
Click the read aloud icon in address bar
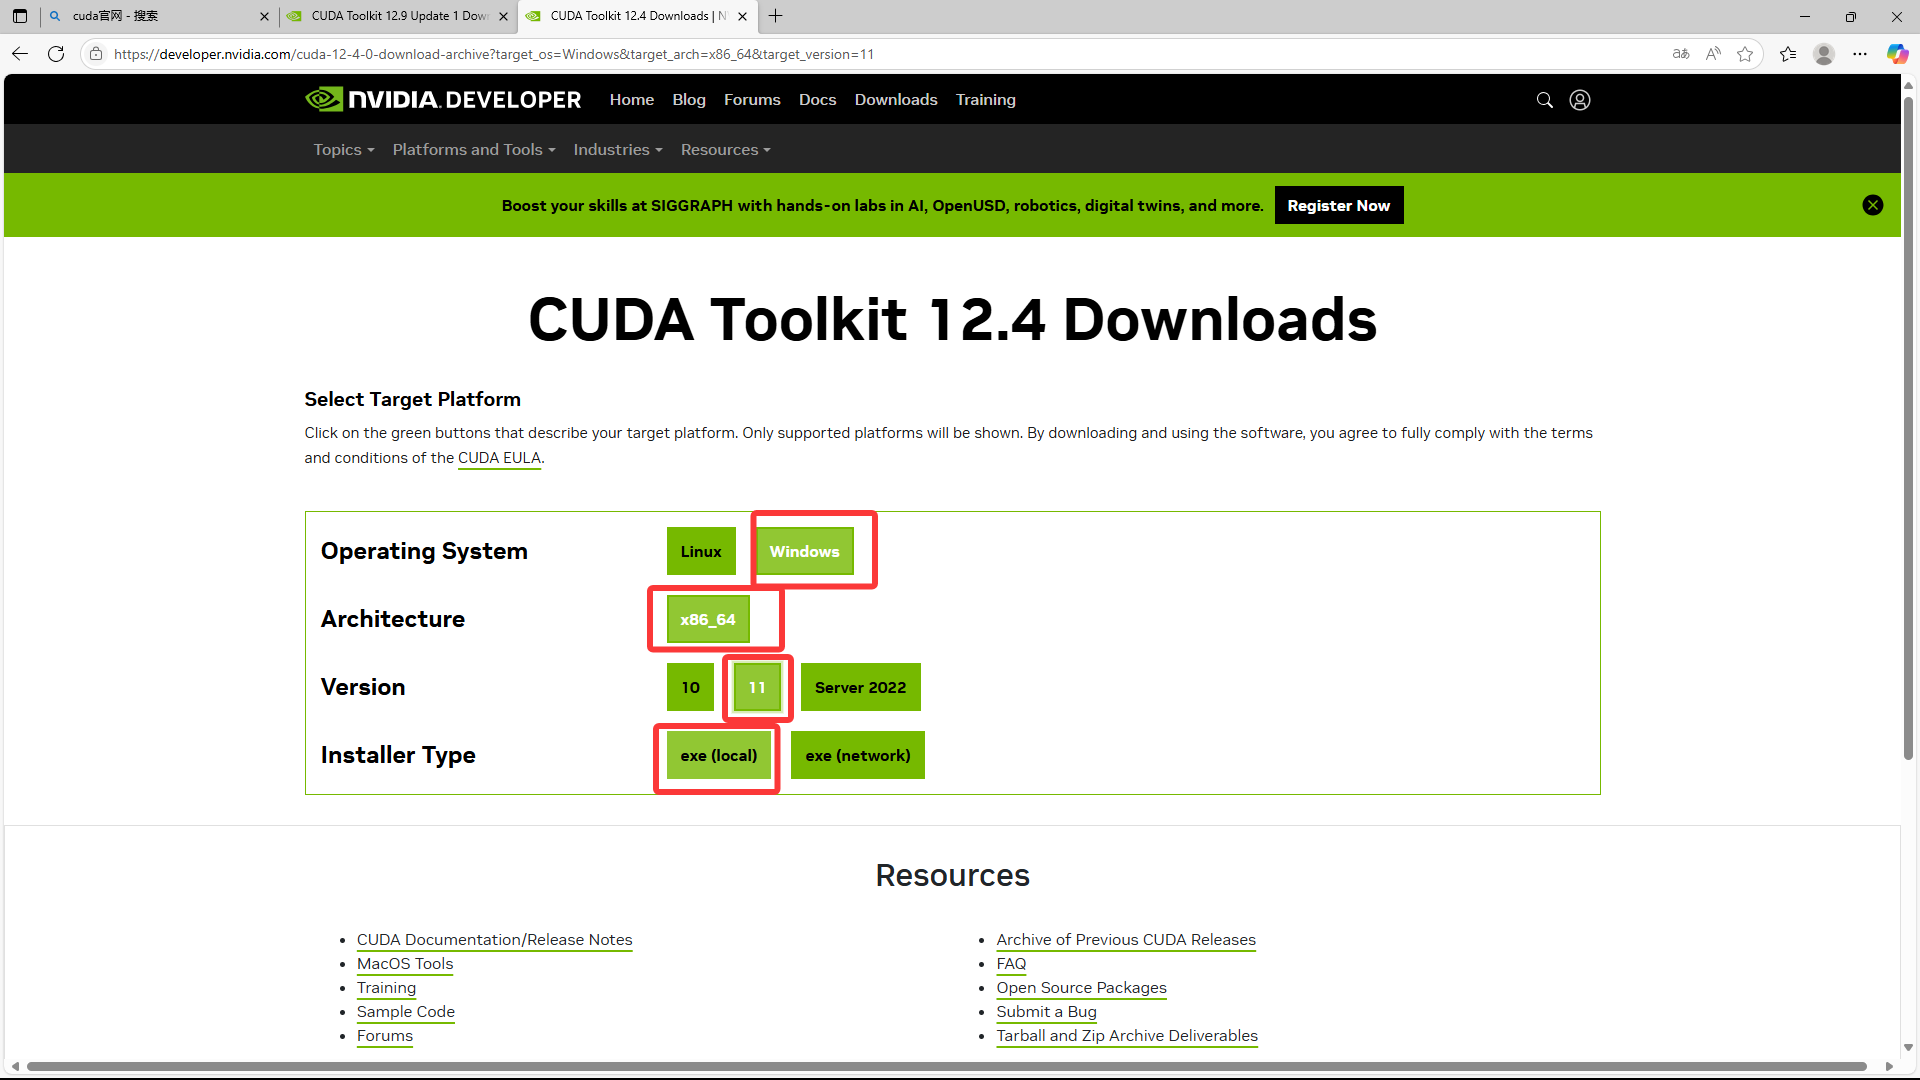click(1713, 54)
